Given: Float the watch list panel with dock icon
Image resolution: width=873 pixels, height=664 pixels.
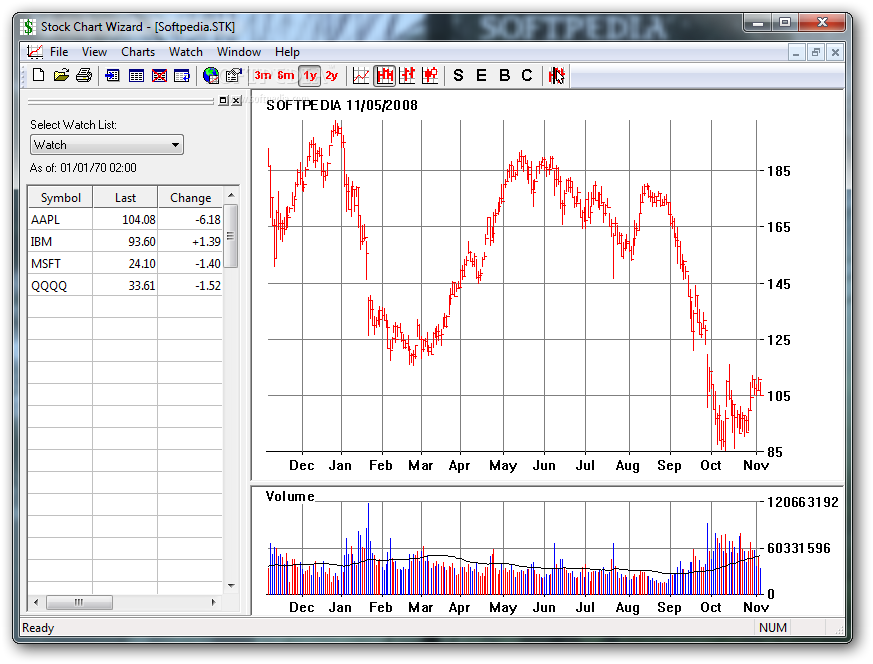Looking at the screenshot, I should click(223, 101).
